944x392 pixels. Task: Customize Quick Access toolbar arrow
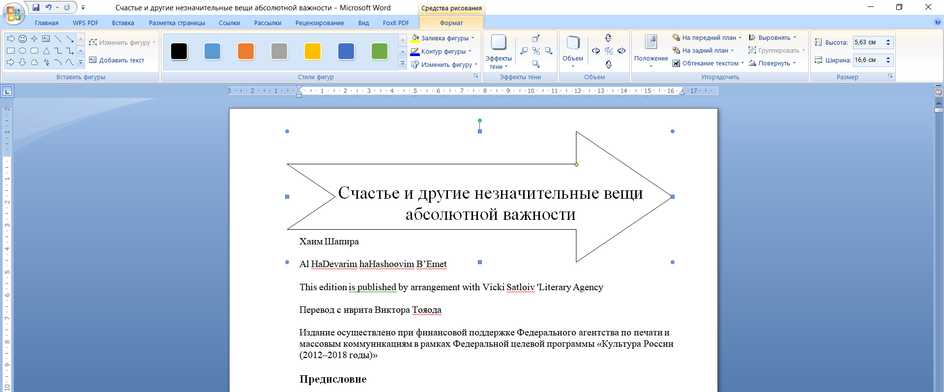pyautogui.click(x=82, y=8)
